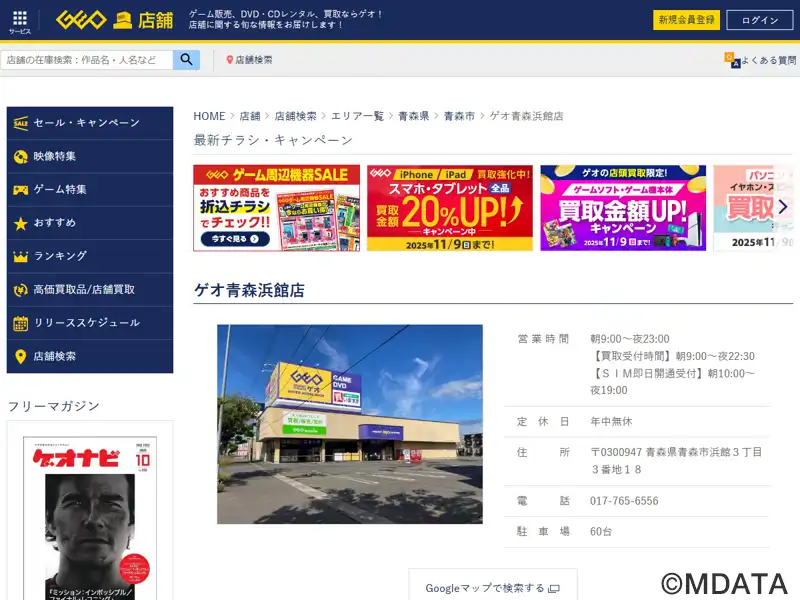Open セール・キャンペーン sidebar menu
This screenshot has height=600, width=800.
pos(90,123)
